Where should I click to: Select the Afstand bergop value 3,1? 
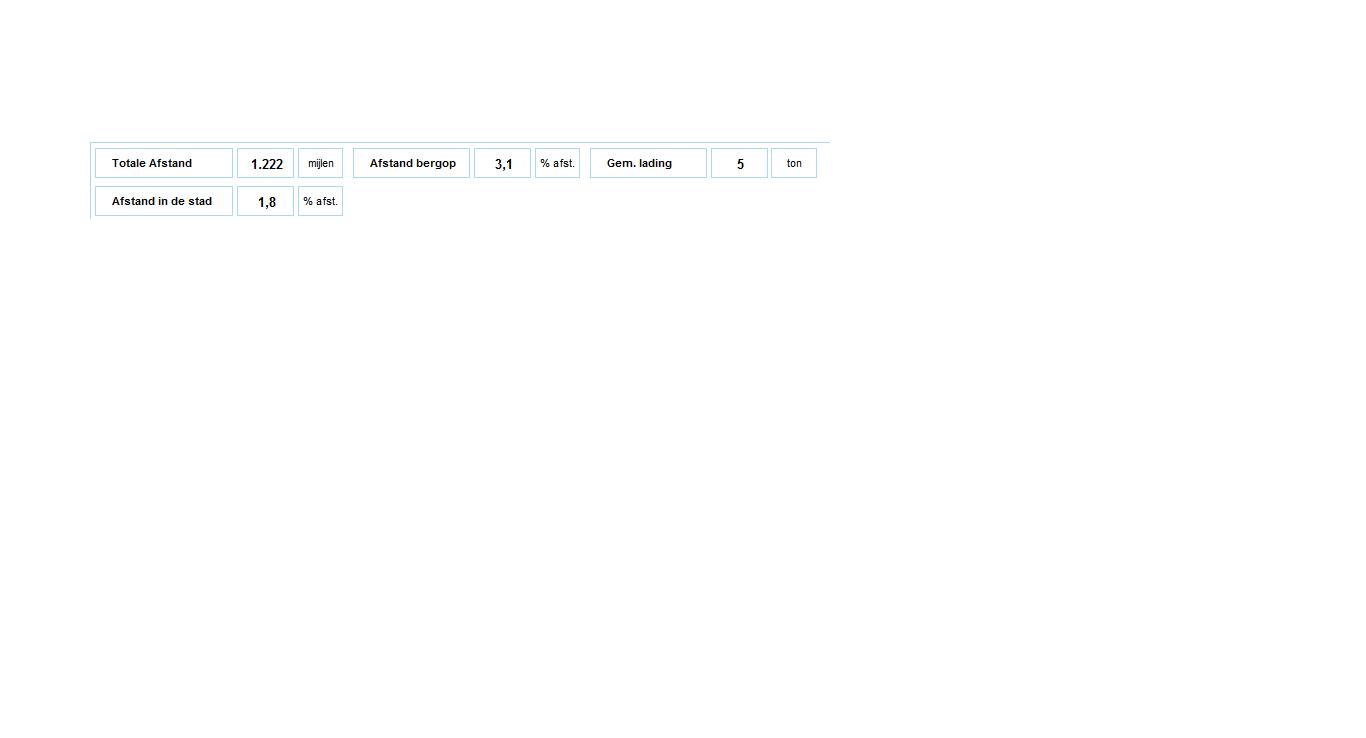(502, 163)
